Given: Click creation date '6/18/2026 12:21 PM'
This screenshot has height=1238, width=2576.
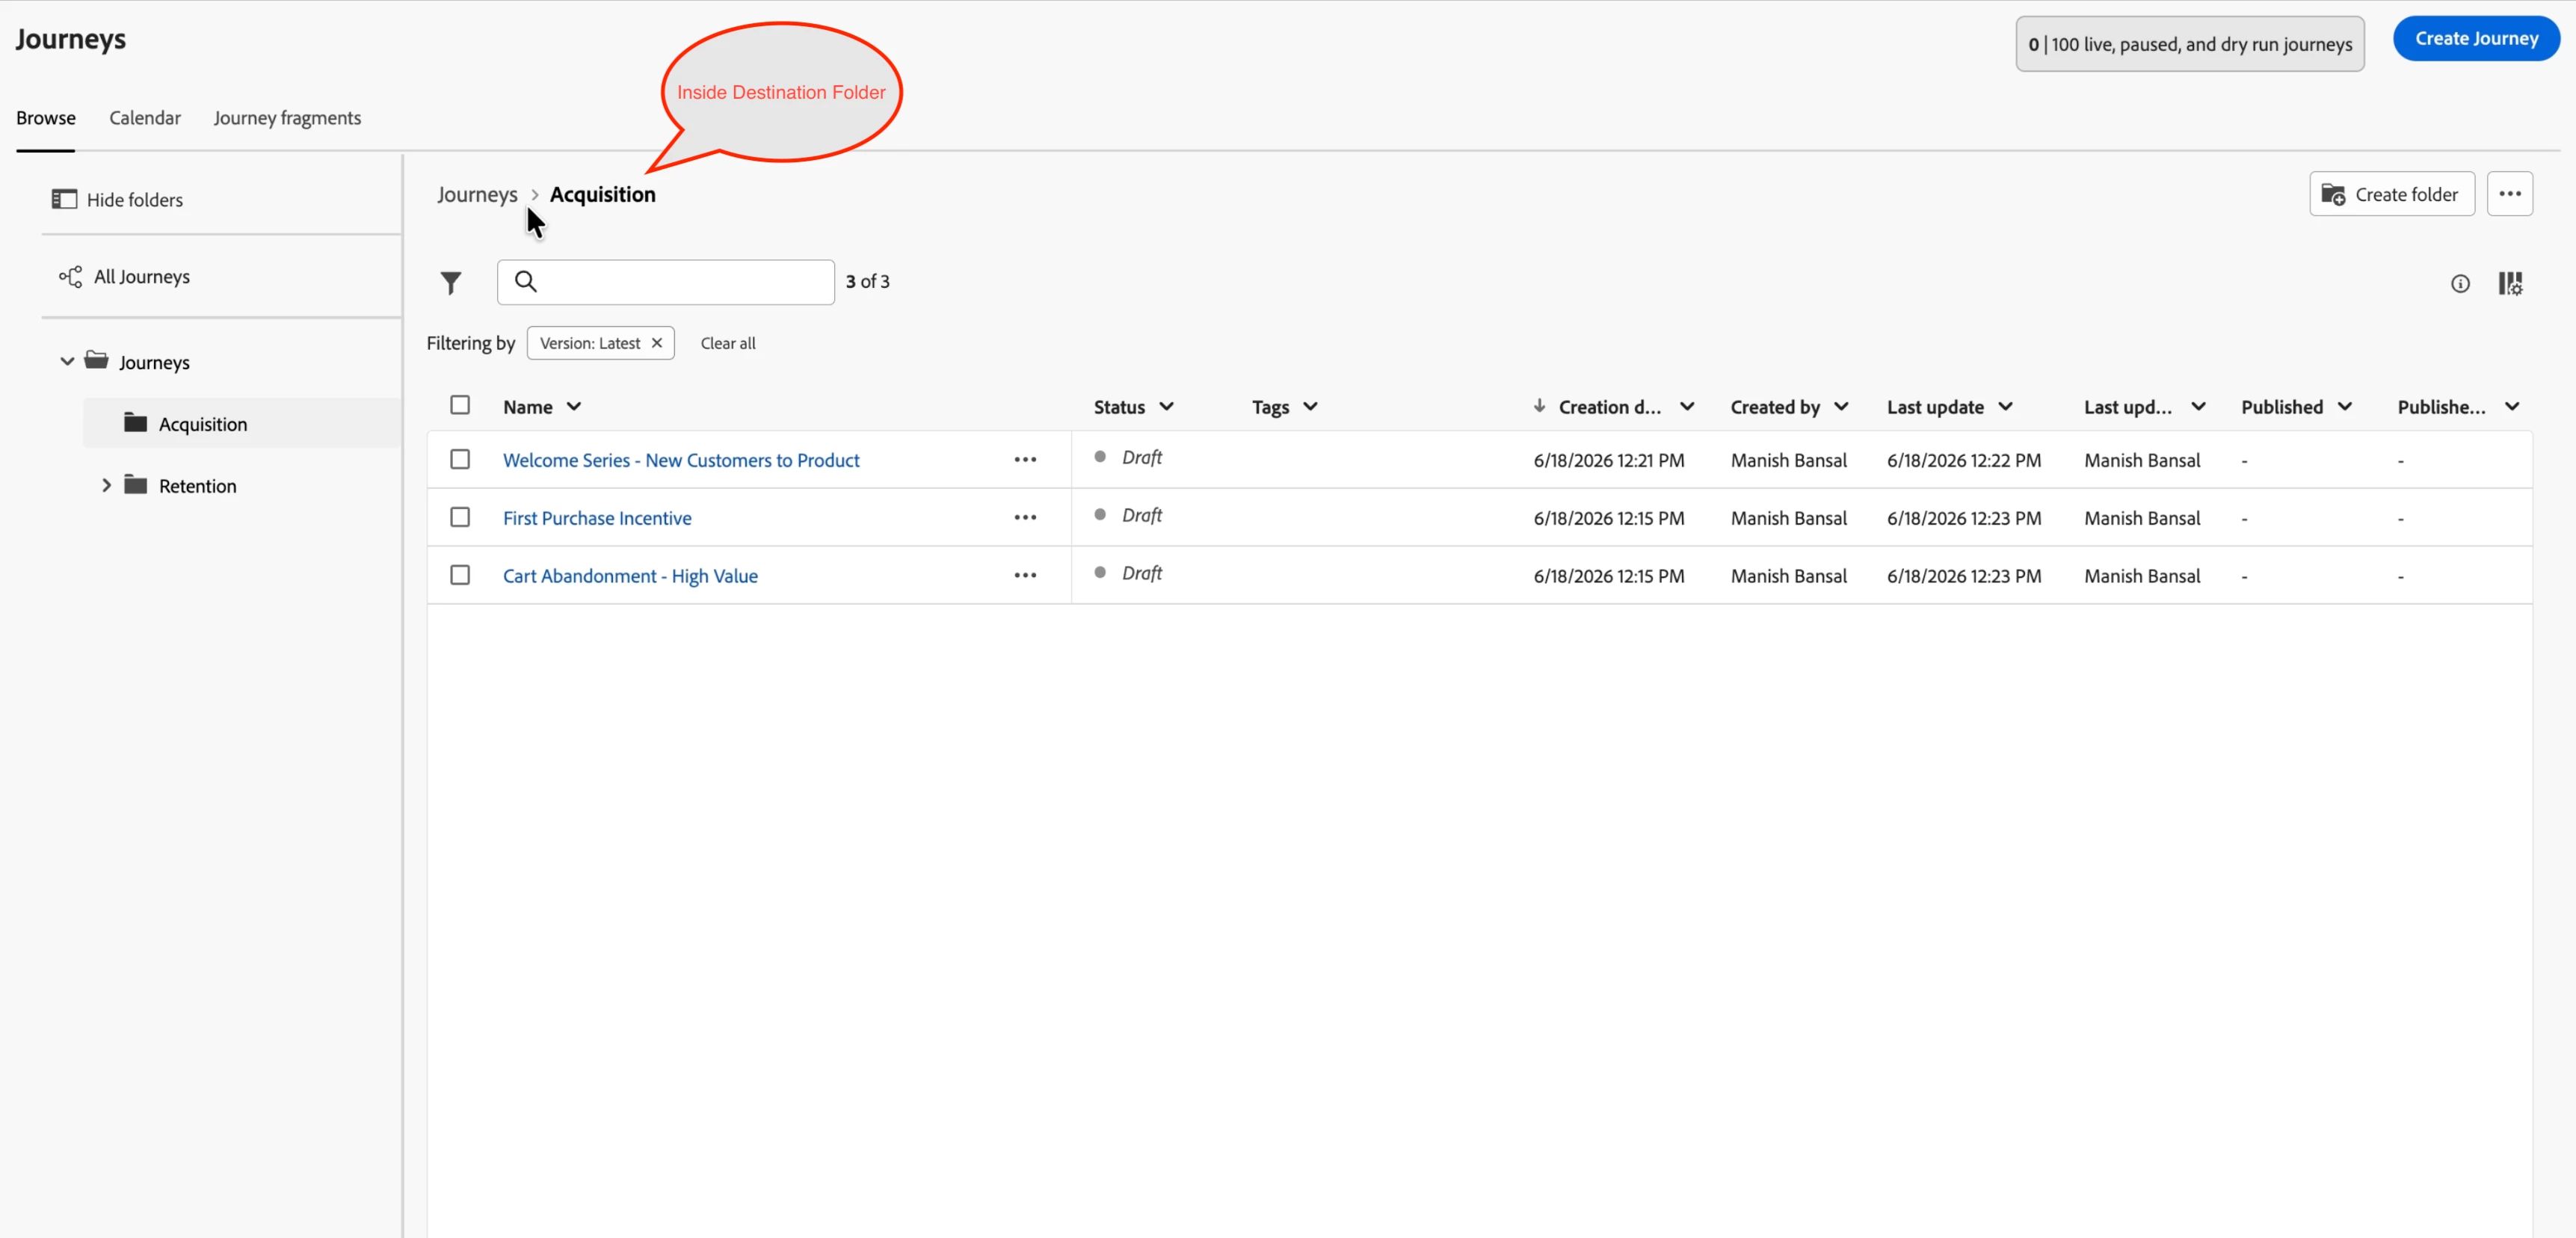Looking at the screenshot, I should coord(1608,460).
